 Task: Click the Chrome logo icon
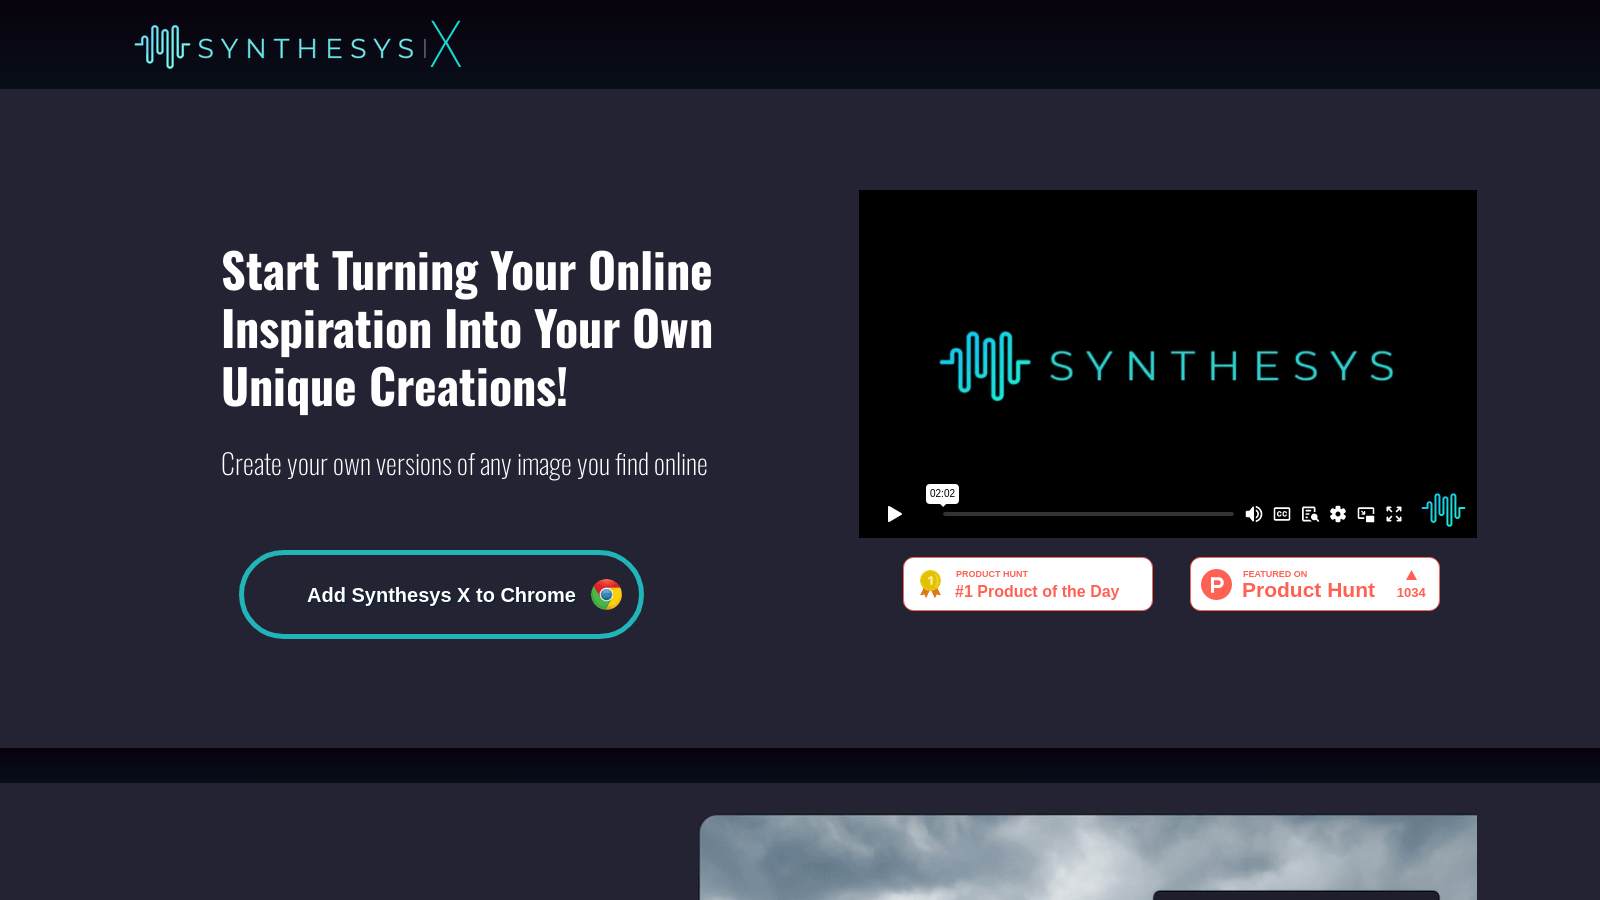606,594
